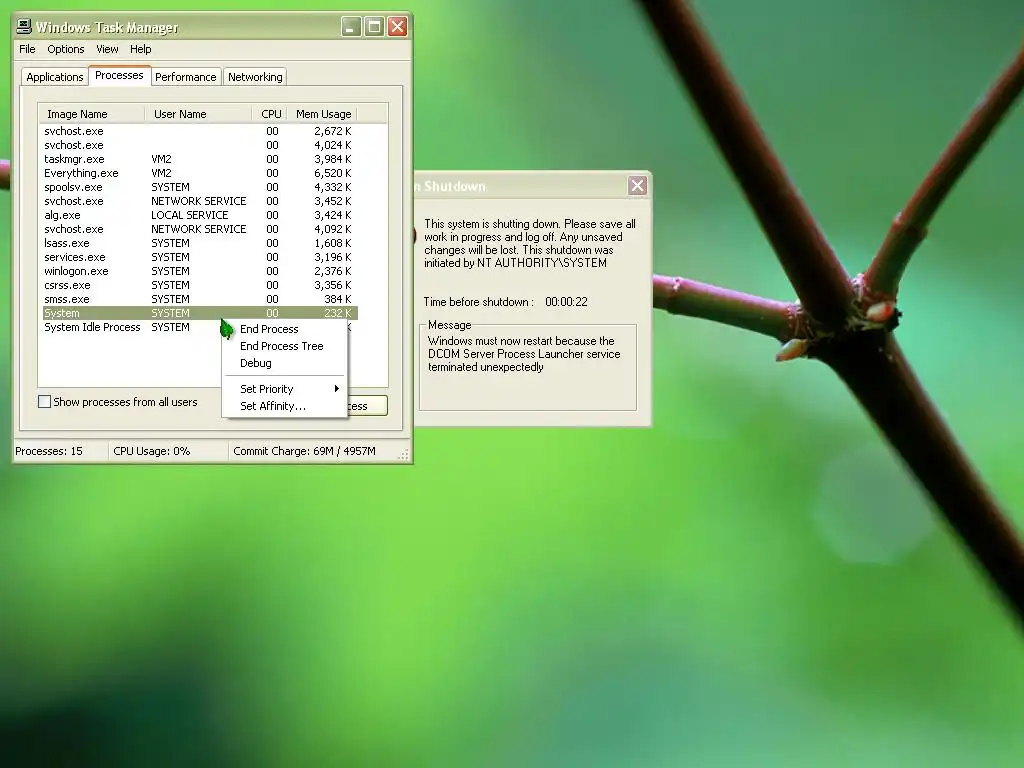Screen dimensions: 1024x768
Task: Open the Help menu
Action: click(x=140, y=49)
